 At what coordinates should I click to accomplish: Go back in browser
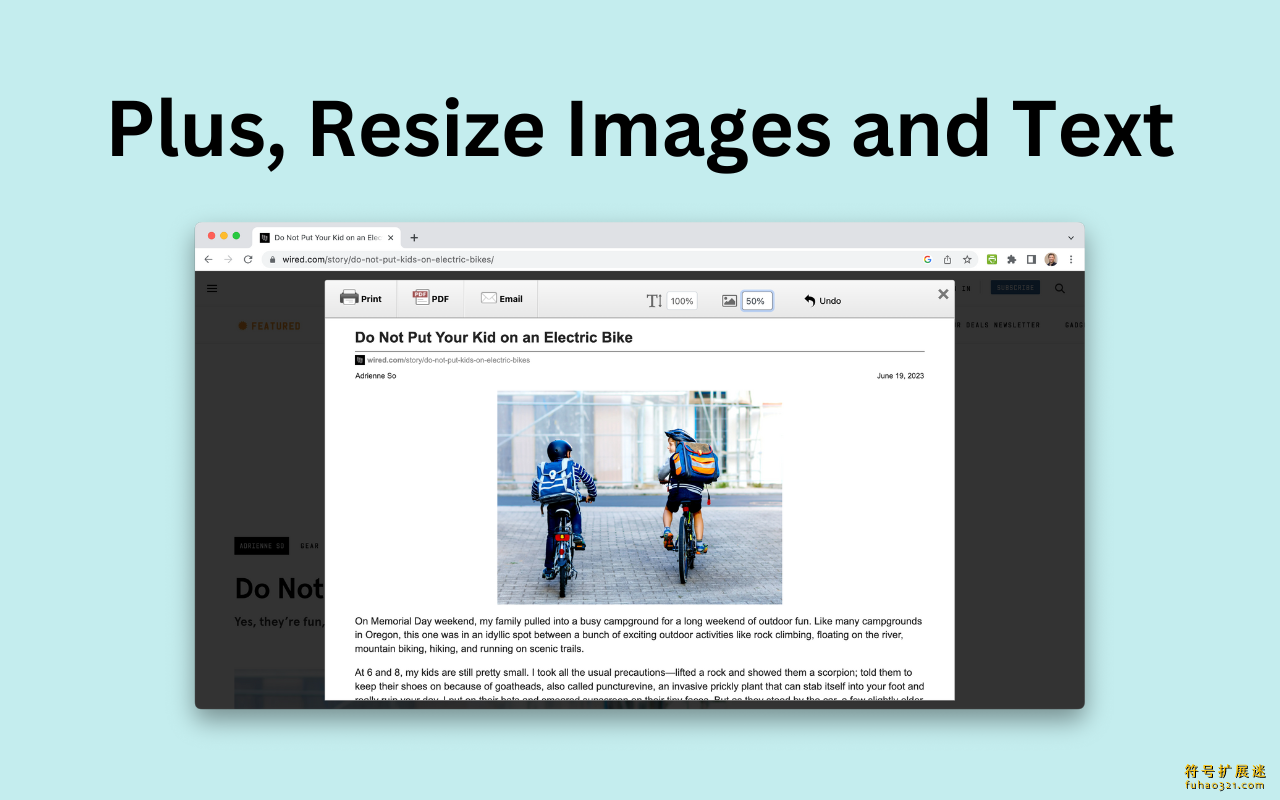[208, 259]
